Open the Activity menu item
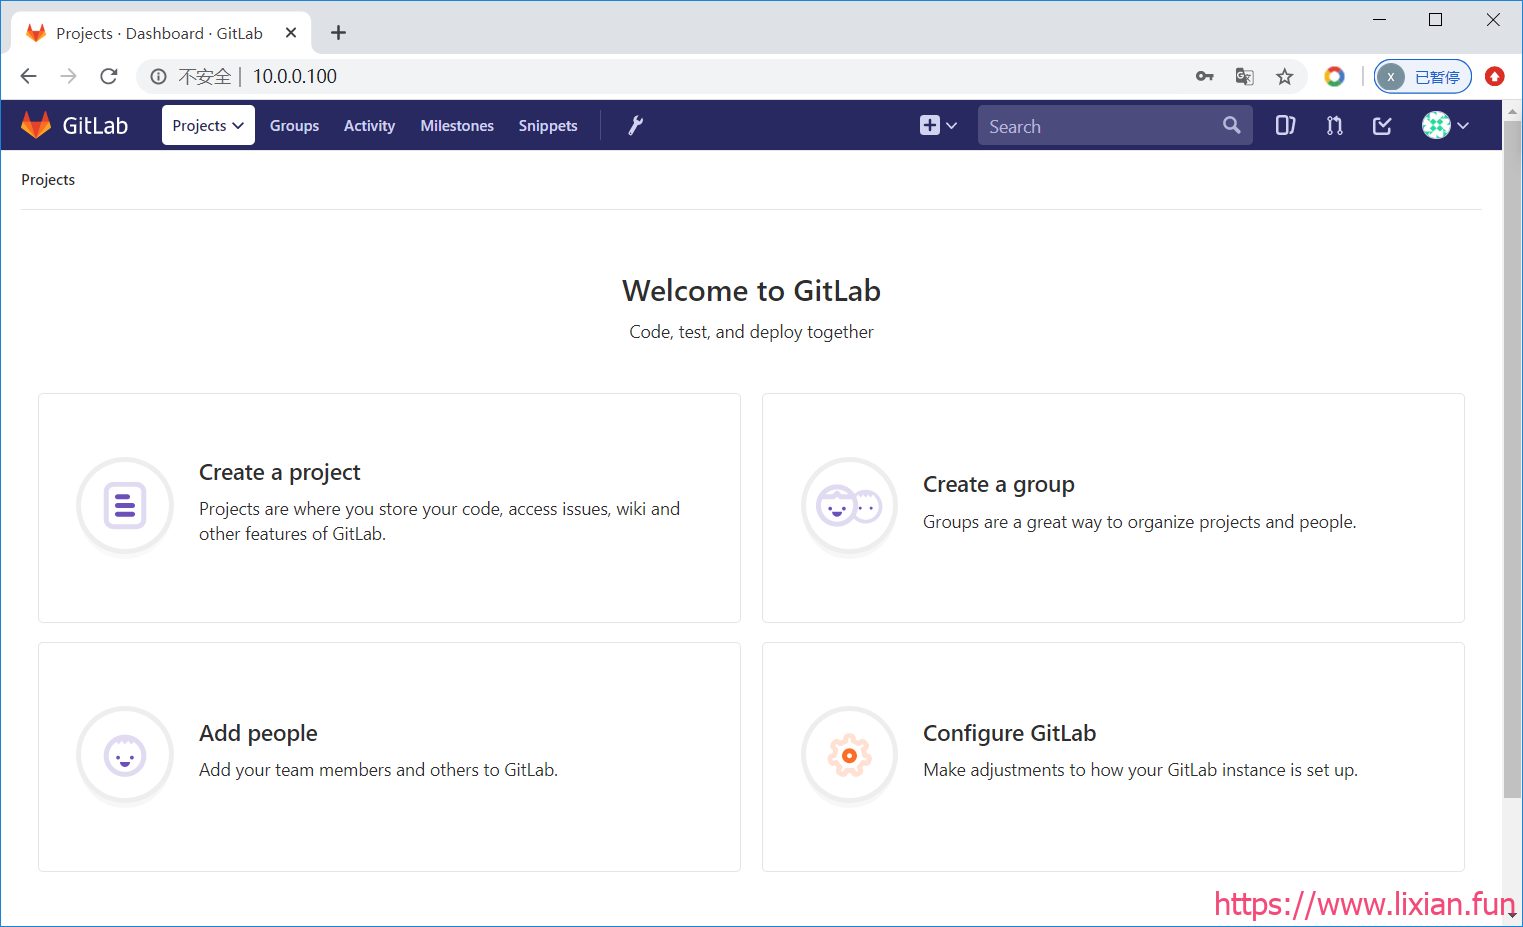The width and height of the screenshot is (1523, 927). [369, 125]
